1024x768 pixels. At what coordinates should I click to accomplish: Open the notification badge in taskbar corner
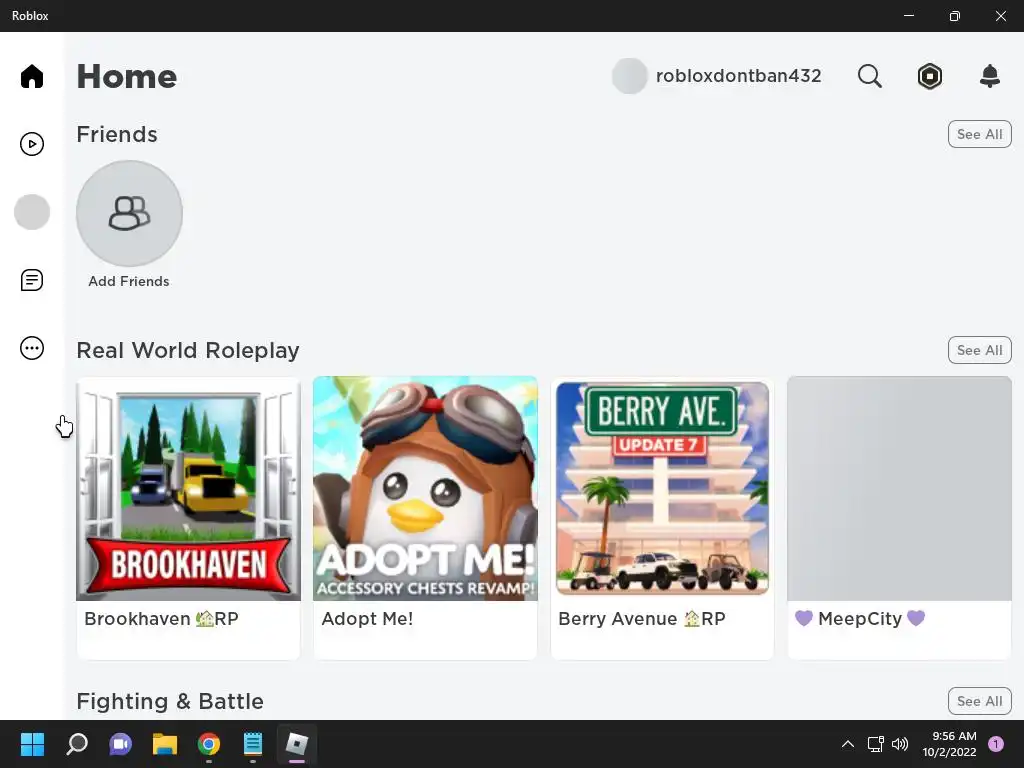pos(996,744)
